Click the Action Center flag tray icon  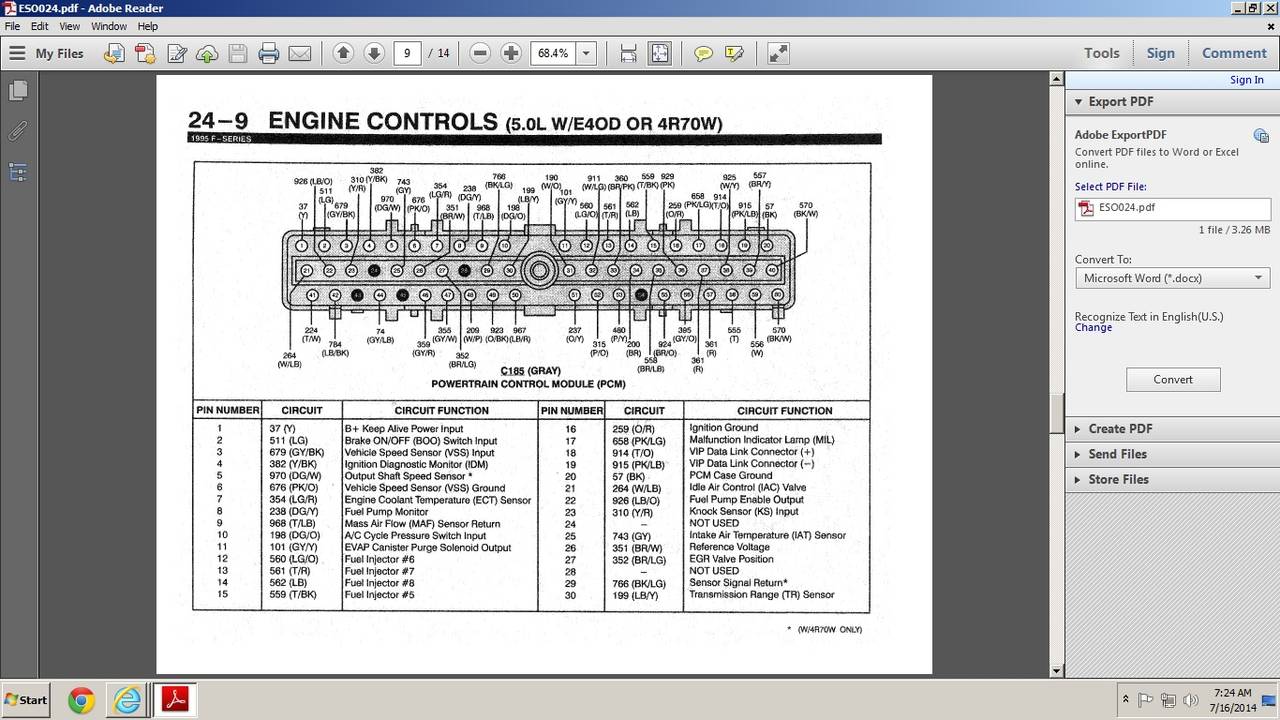click(x=1146, y=700)
